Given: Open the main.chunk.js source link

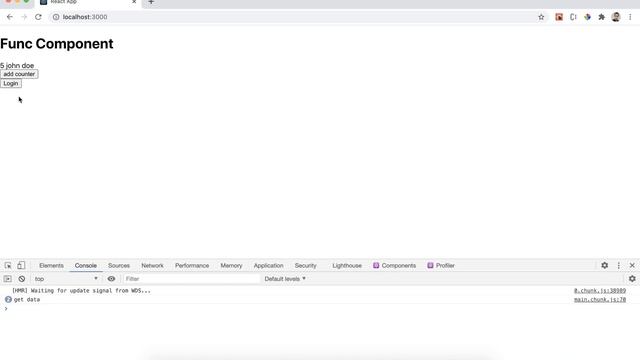Looking at the screenshot, I should coord(600,300).
